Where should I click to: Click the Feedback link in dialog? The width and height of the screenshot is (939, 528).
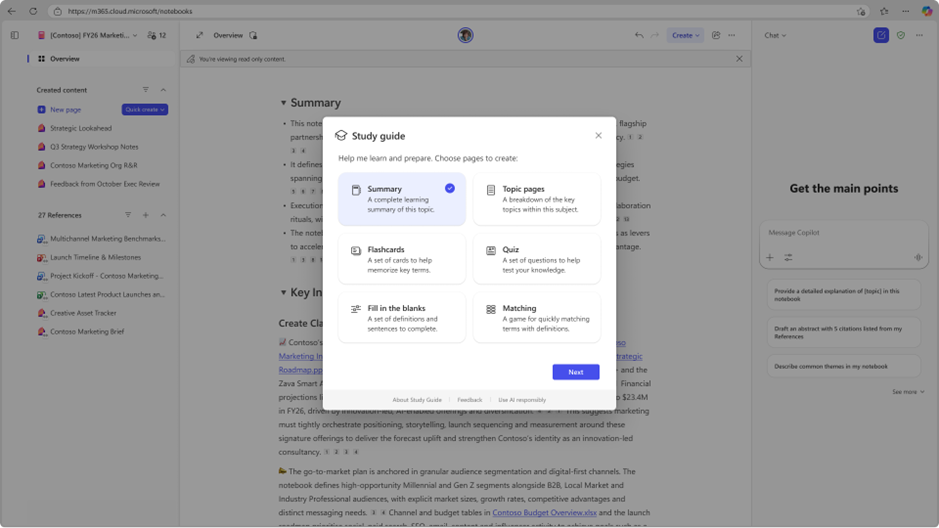470,400
